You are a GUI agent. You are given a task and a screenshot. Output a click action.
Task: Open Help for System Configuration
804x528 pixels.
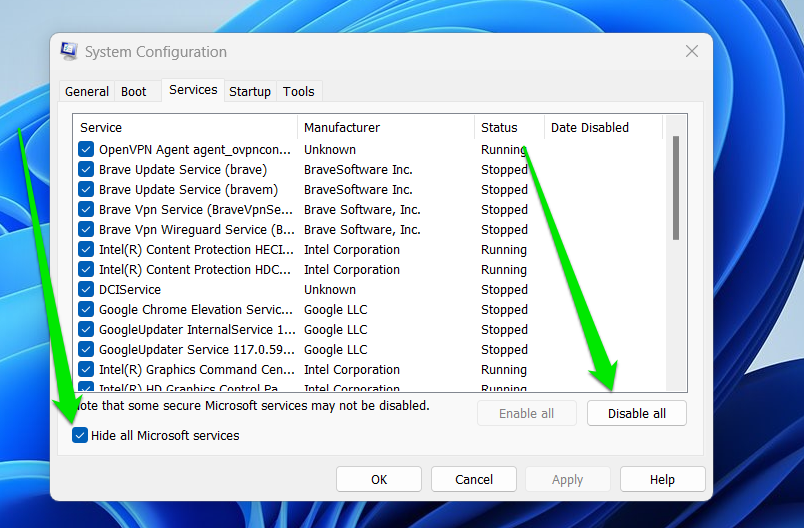pos(663,479)
